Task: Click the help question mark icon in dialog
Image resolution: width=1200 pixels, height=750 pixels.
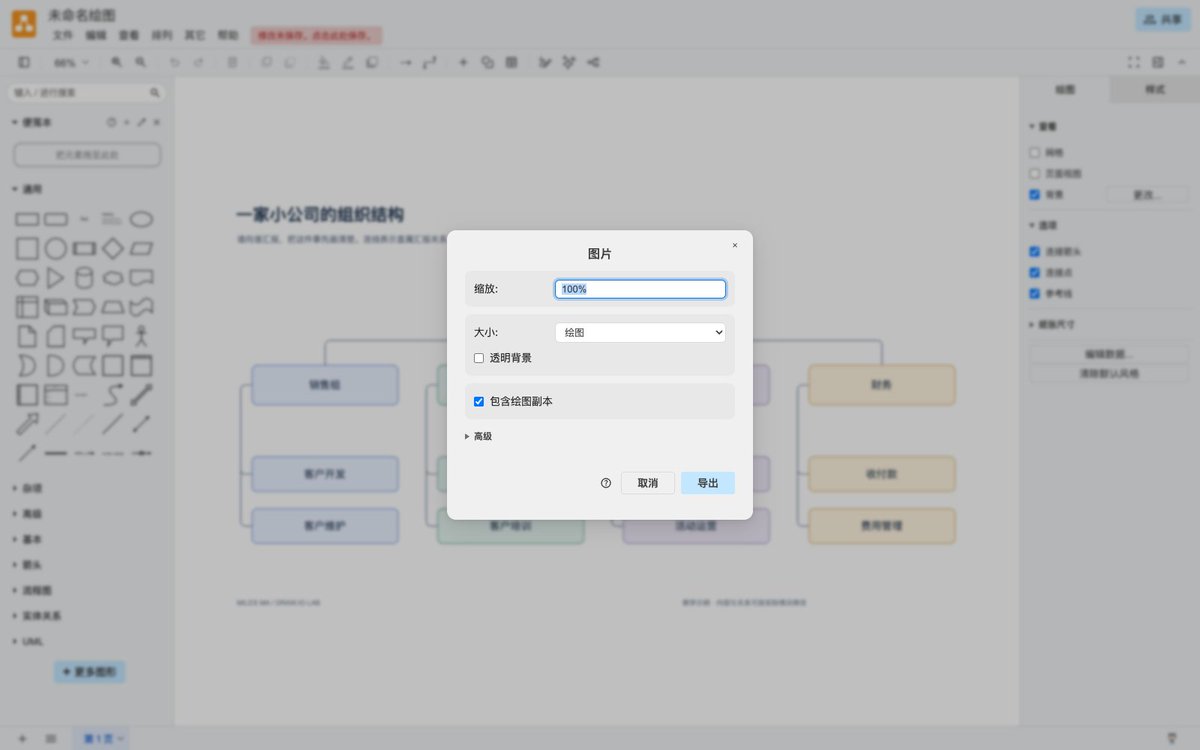Action: (x=605, y=483)
